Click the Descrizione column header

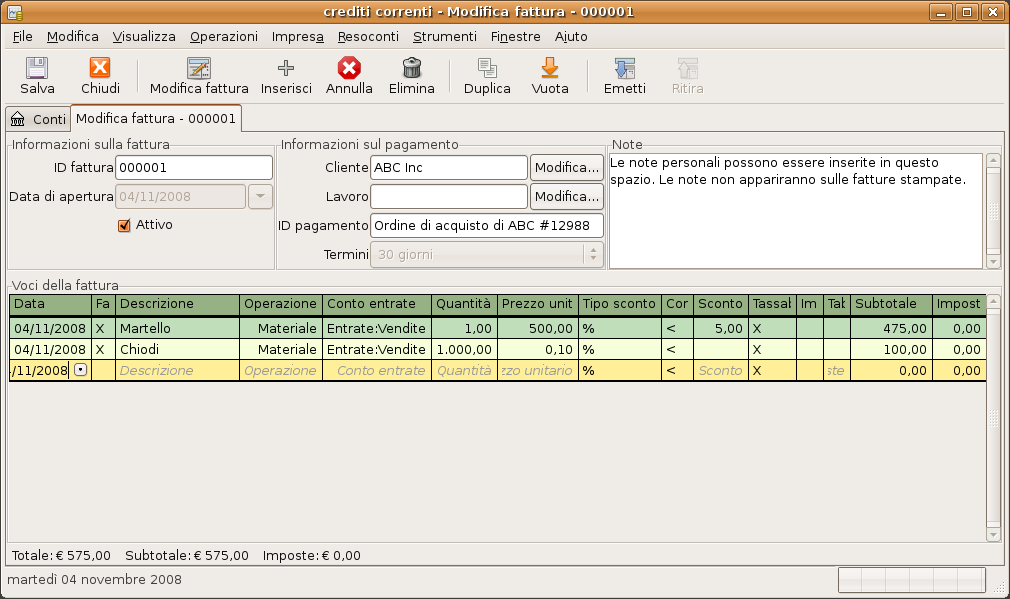point(177,304)
